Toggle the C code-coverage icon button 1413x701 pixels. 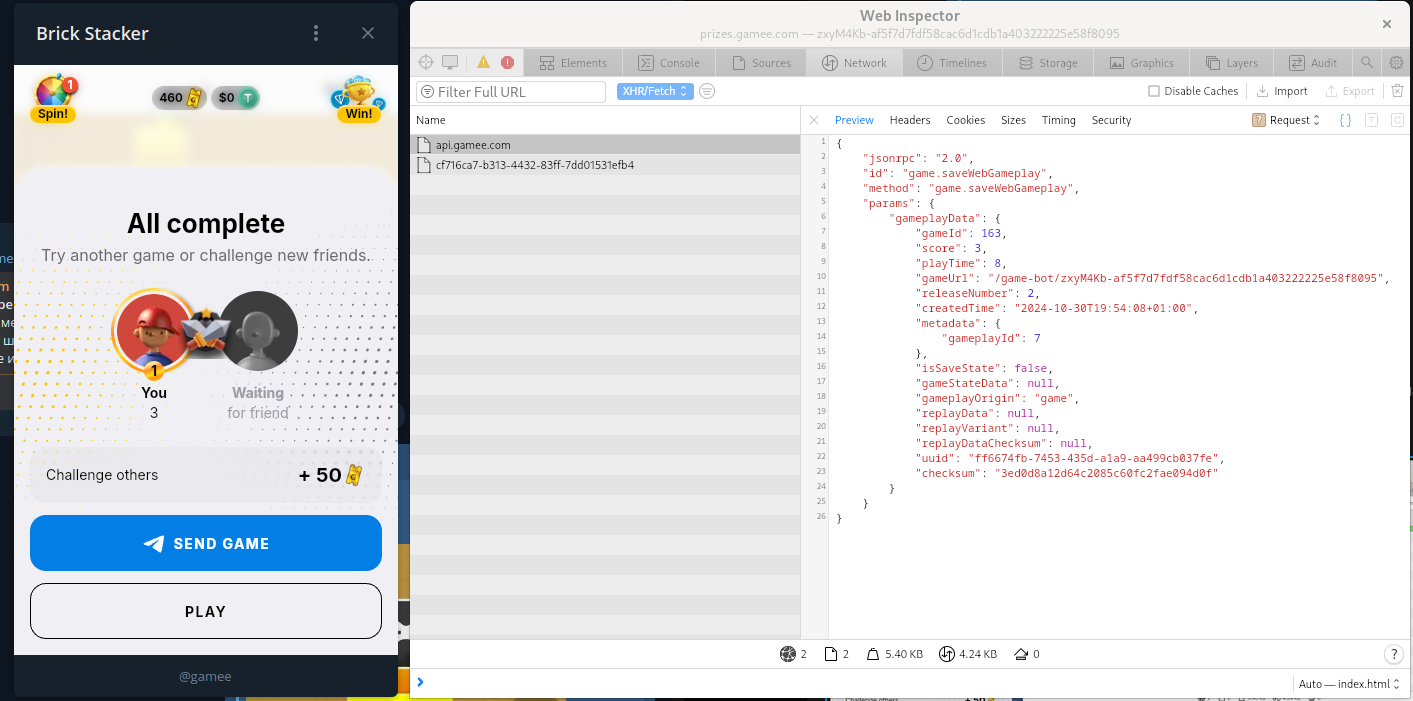click(1397, 120)
